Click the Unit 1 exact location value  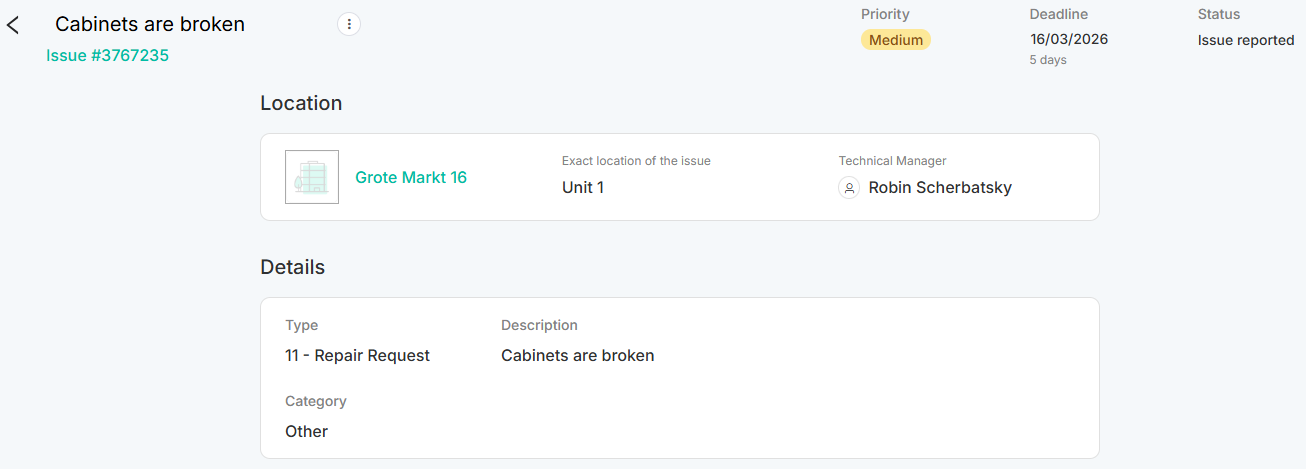tap(582, 187)
